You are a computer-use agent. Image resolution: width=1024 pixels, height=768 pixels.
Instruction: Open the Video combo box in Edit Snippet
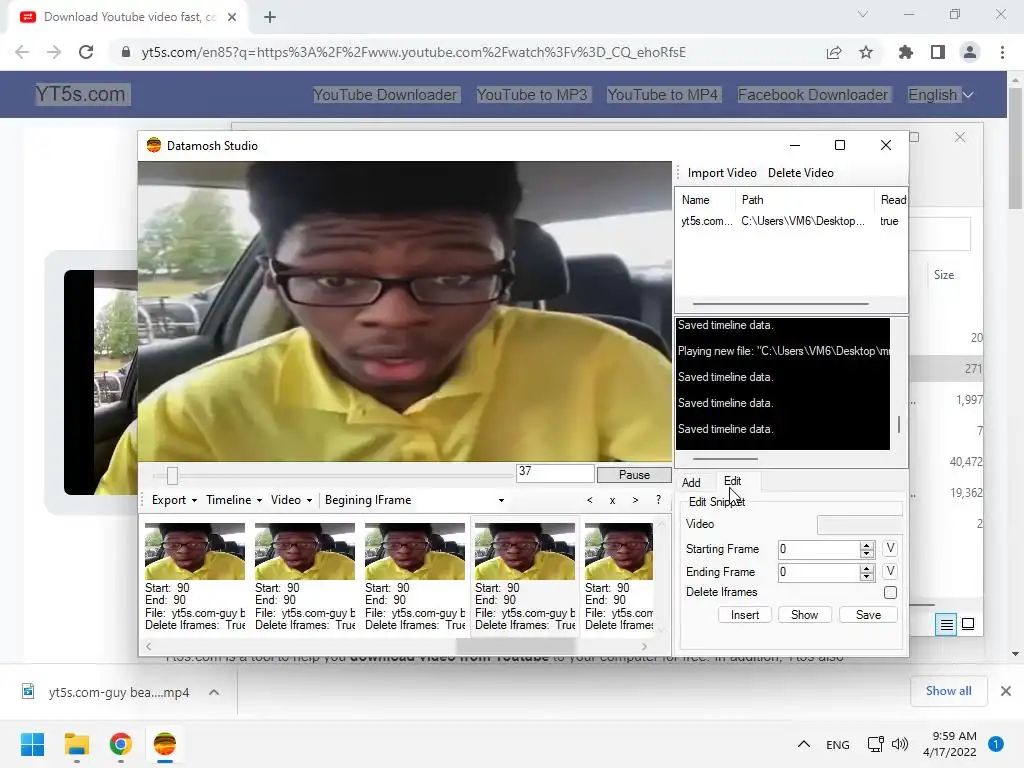click(859, 524)
